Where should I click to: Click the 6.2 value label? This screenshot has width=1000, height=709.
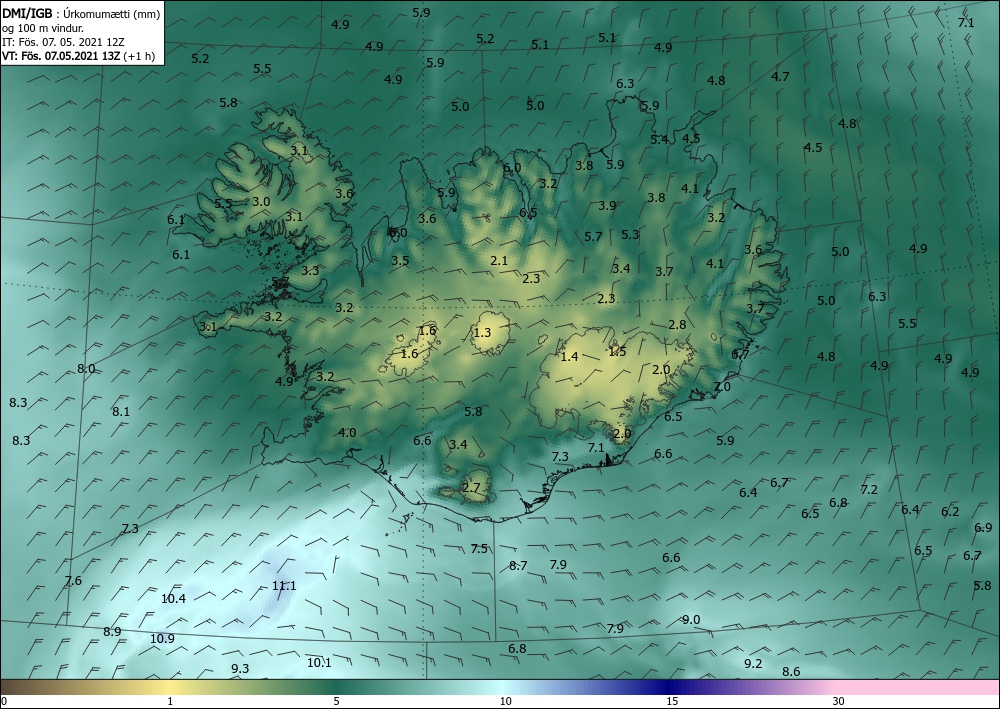tap(950, 511)
